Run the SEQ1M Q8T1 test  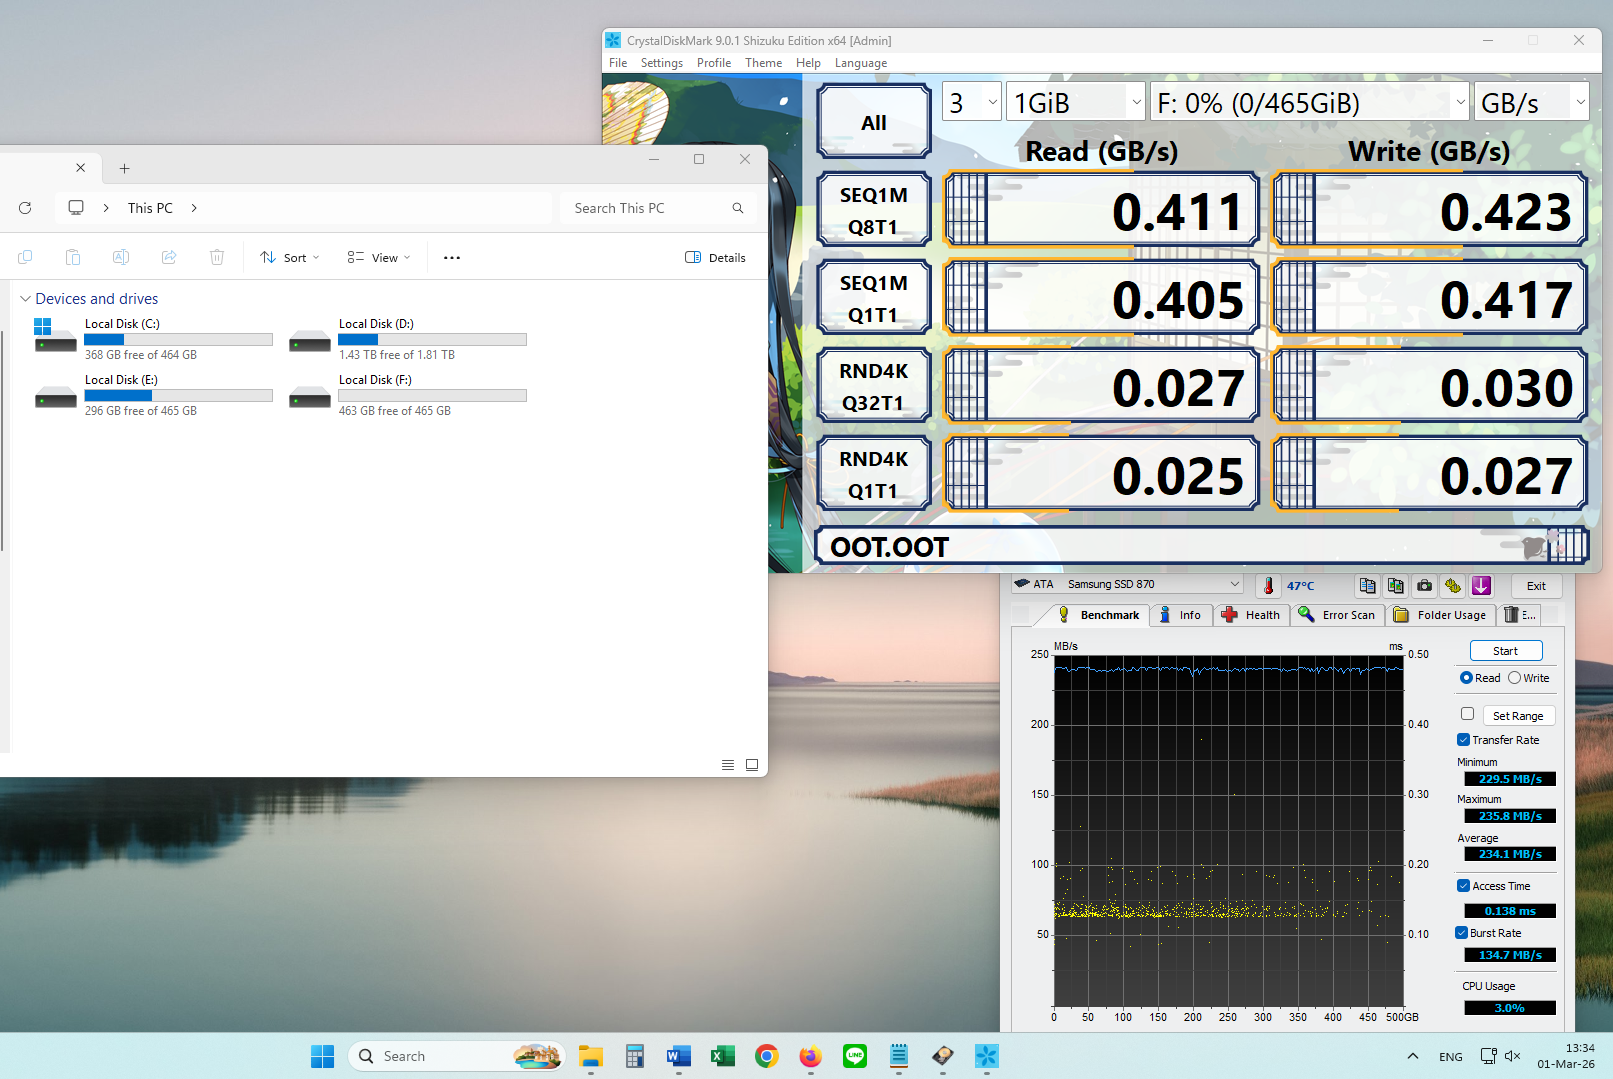873,210
